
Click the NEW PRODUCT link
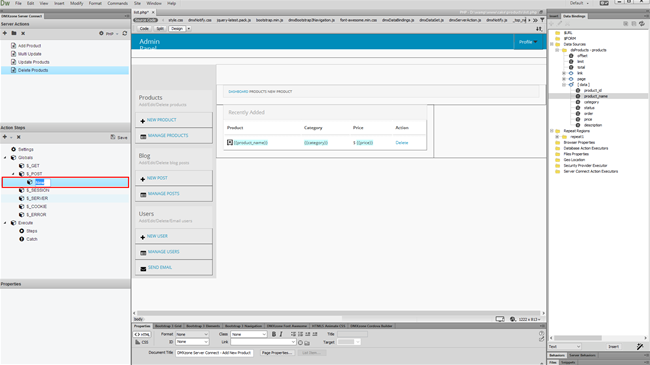[161, 120]
